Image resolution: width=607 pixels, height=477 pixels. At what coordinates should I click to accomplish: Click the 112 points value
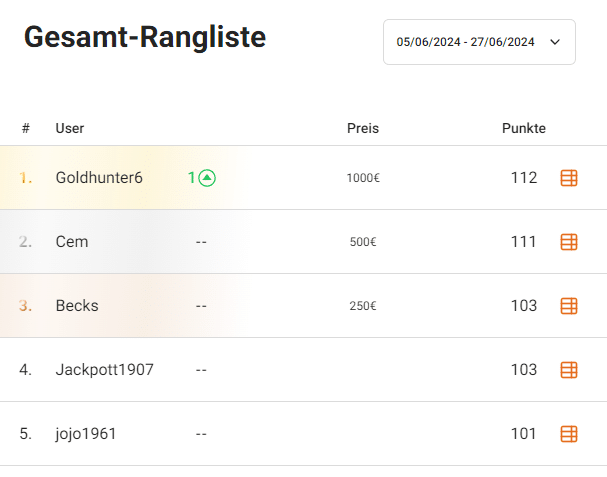click(x=523, y=178)
